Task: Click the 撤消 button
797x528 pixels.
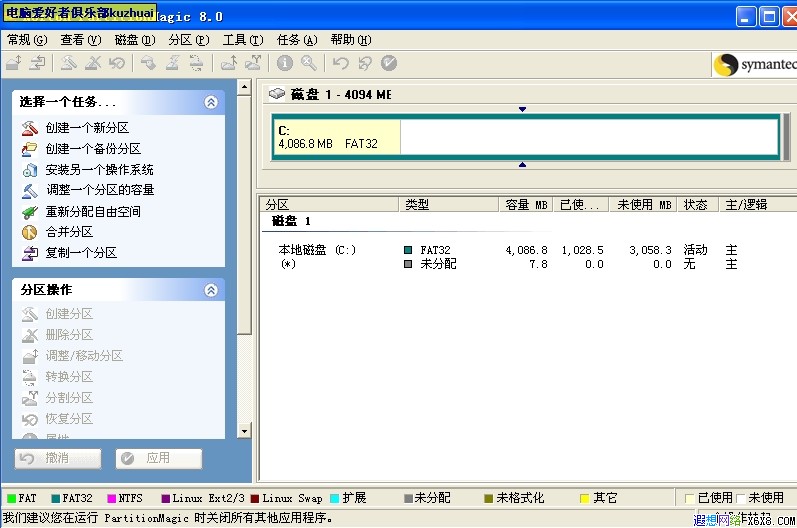Action: [57, 458]
